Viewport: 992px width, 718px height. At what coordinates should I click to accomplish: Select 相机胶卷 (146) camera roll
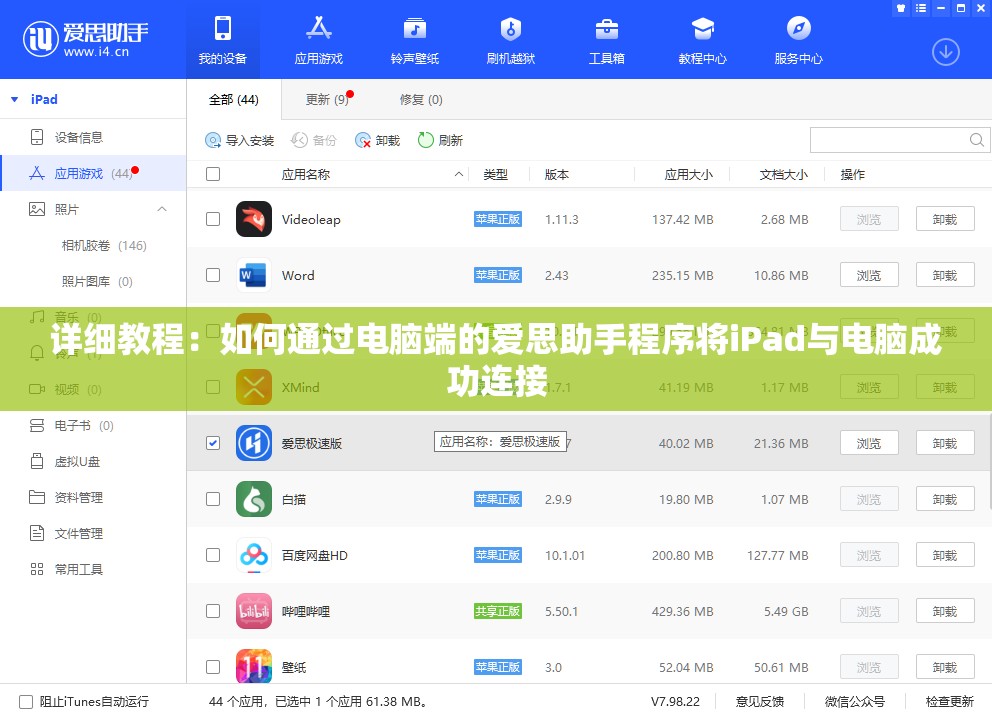click(104, 245)
